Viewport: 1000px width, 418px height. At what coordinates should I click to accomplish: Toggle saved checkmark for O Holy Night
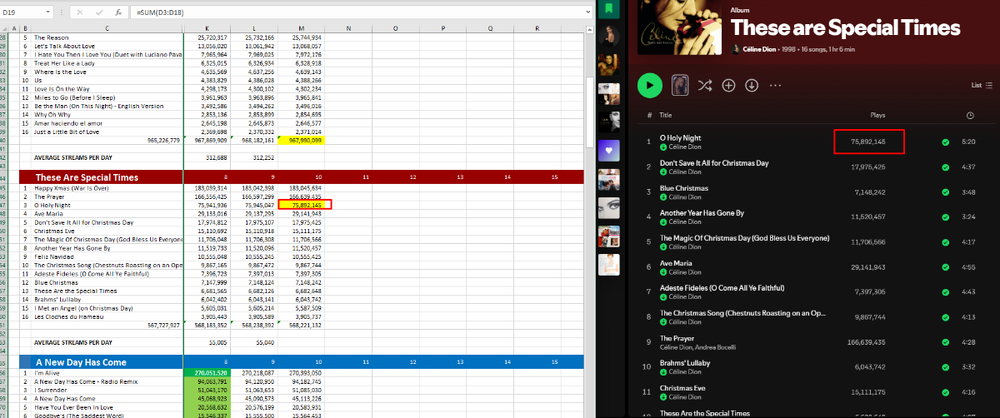[x=945, y=142]
